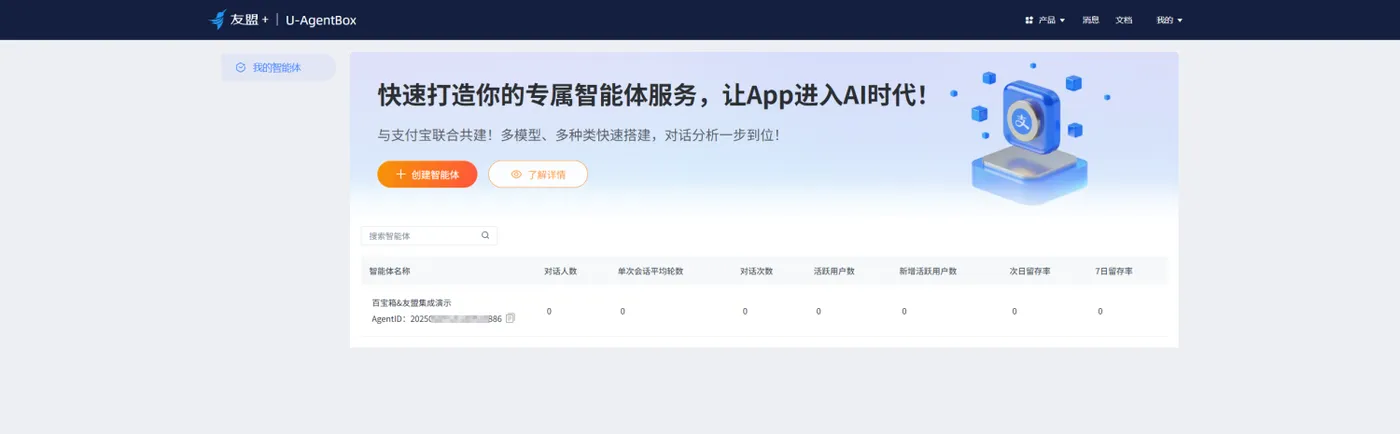Click the 新增活跃用户数 column header

pos(928,271)
